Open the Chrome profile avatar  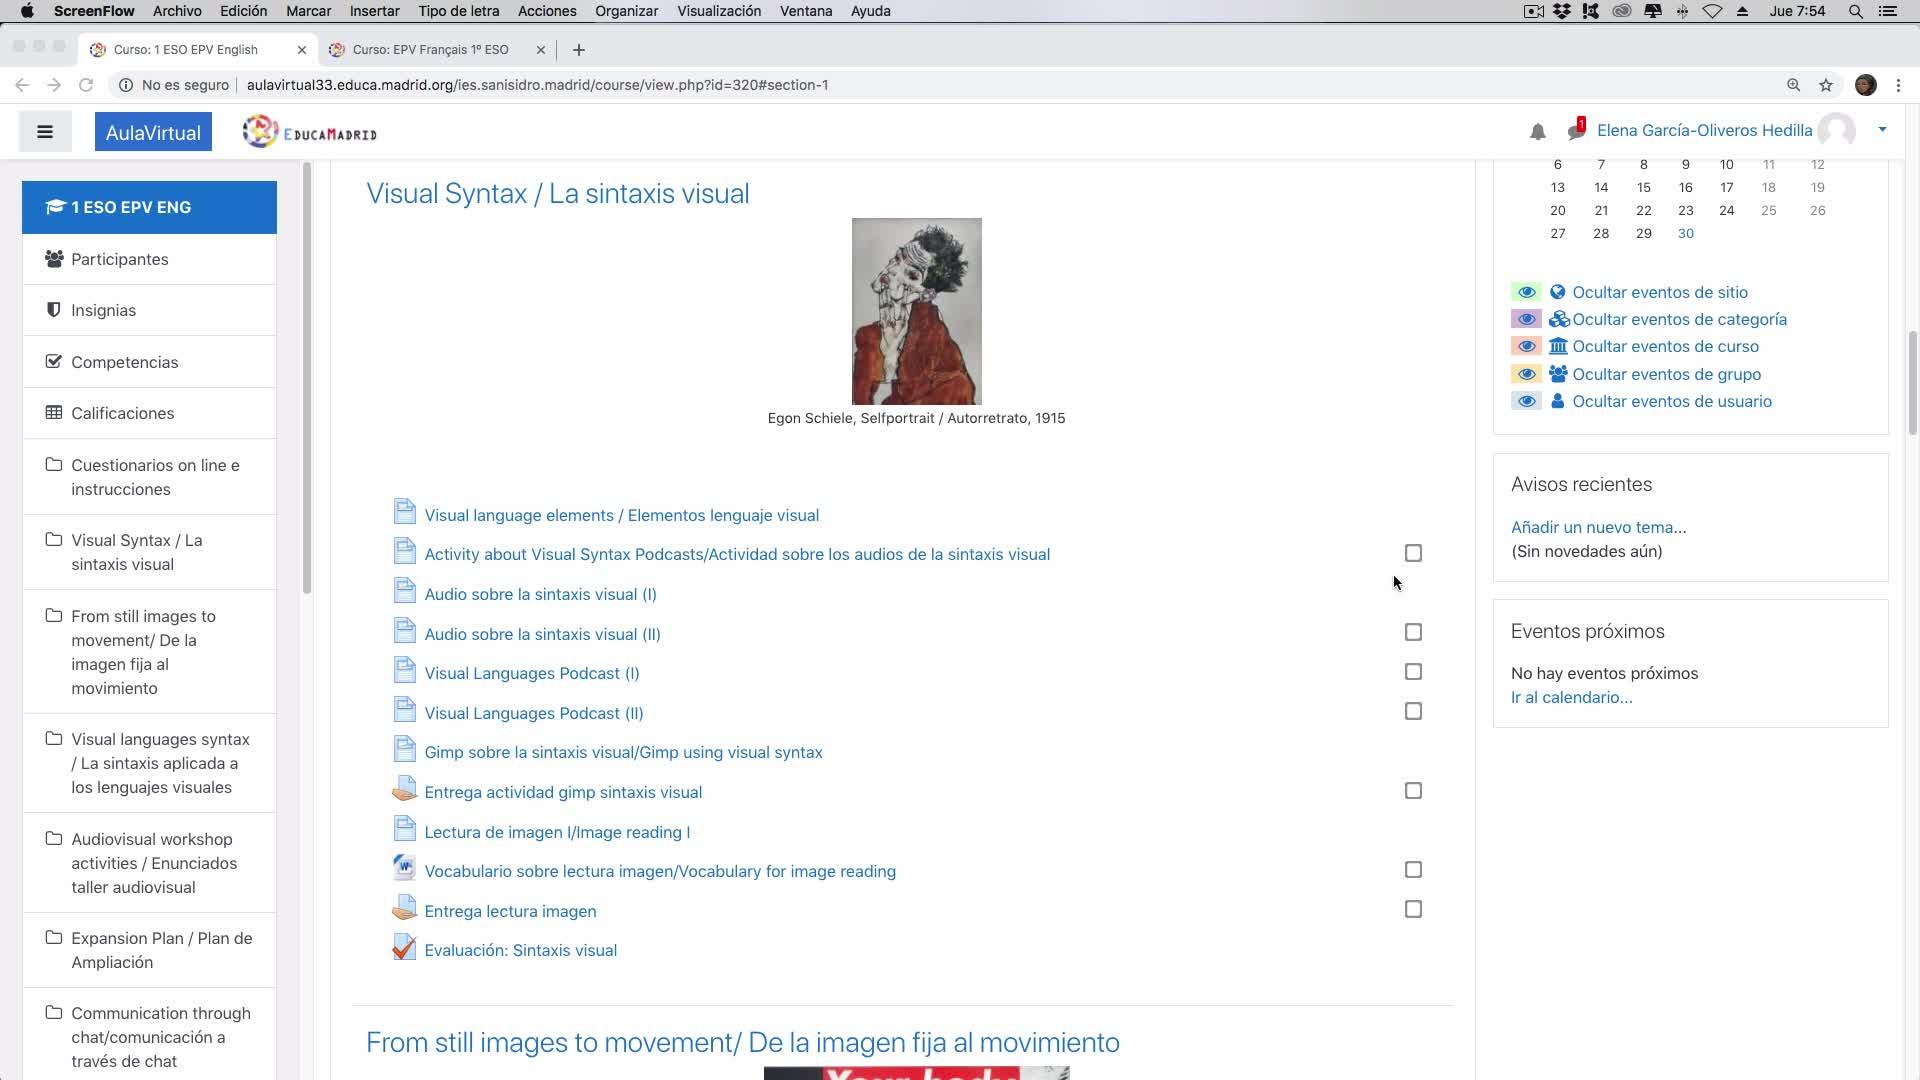tap(1865, 85)
